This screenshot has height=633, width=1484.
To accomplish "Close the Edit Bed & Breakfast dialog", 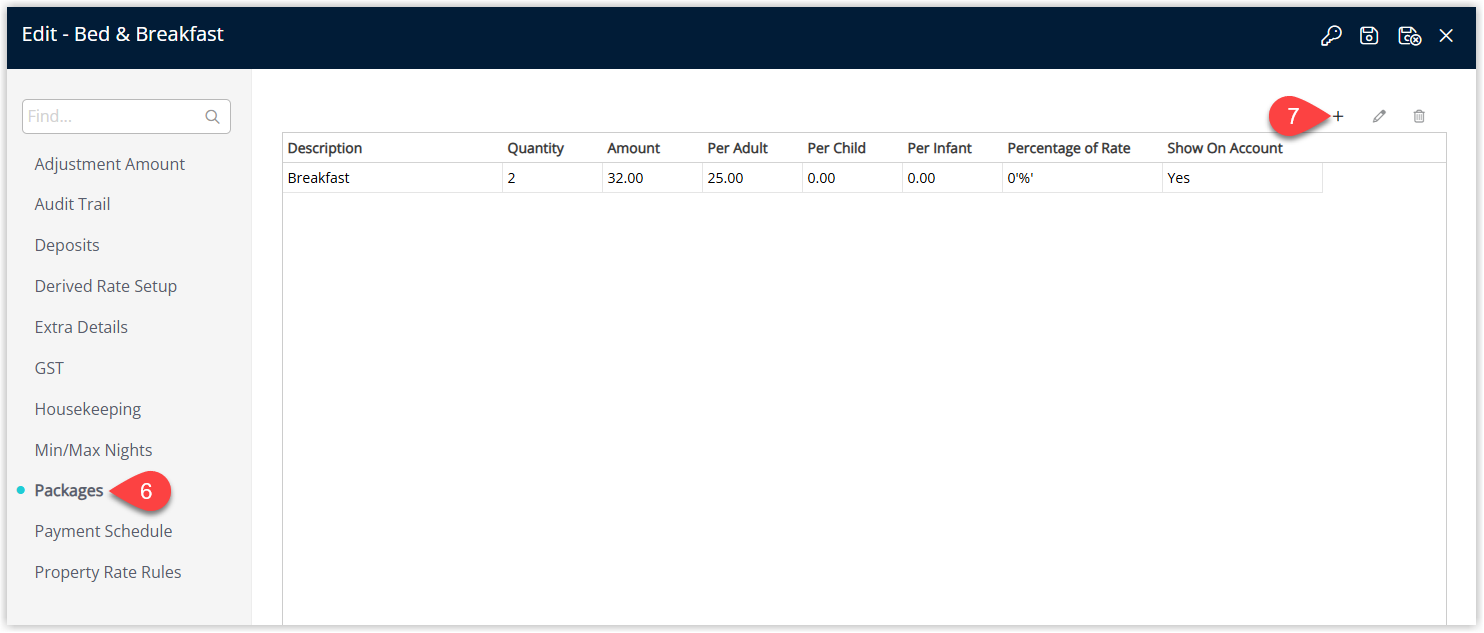I will pos(1446,36).
